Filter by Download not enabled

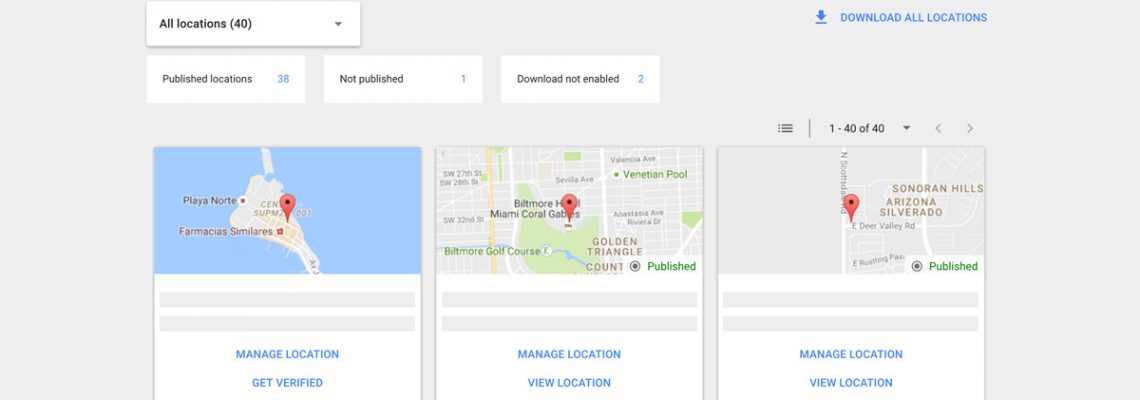[x=579, y=79]
